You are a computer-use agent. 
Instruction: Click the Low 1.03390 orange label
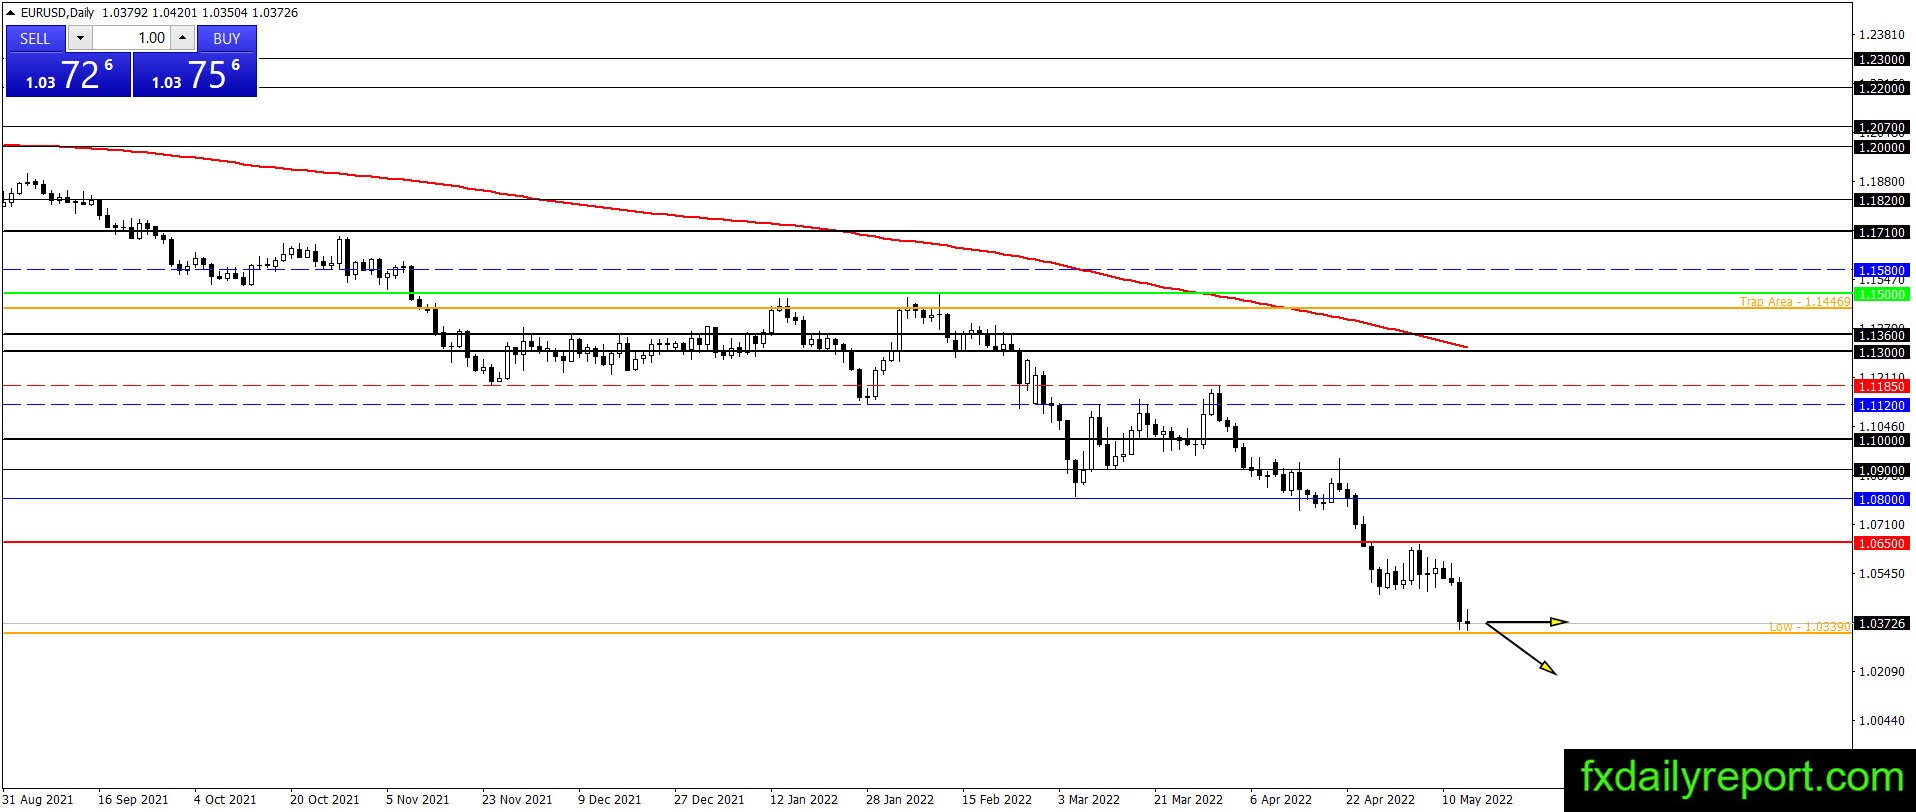point(1809,627)
